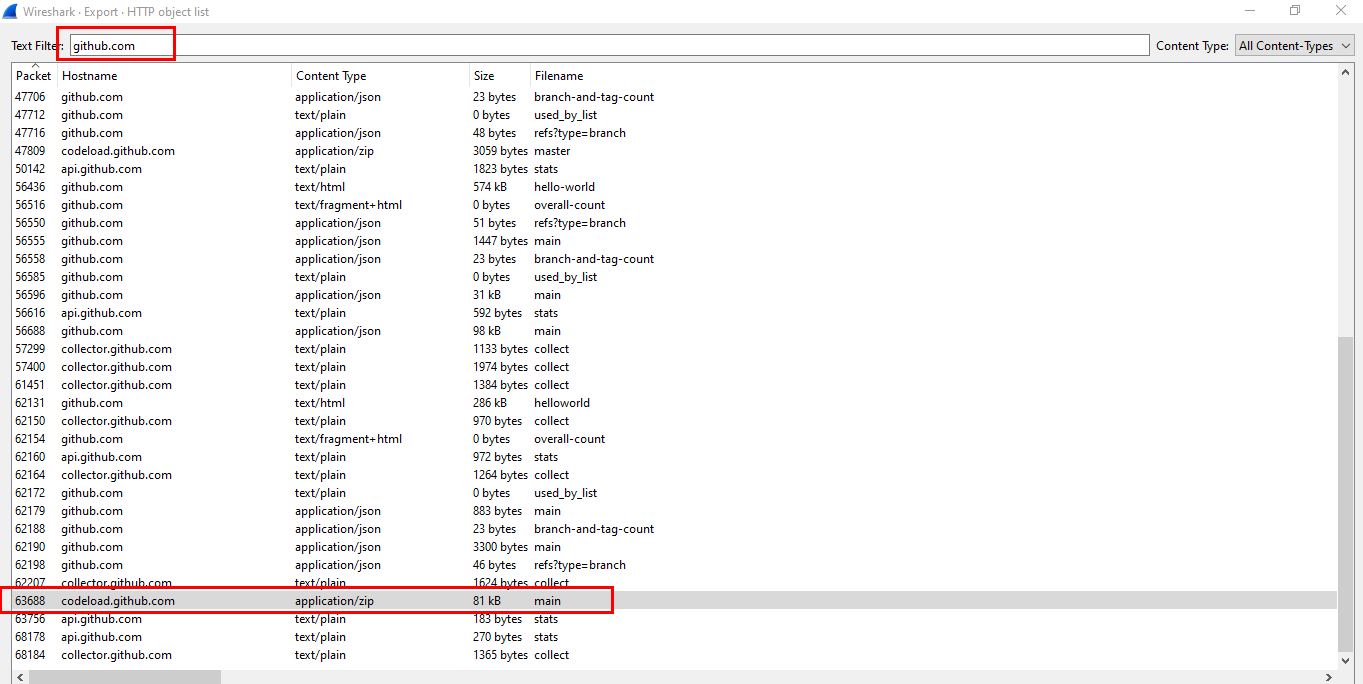Select the row sized 98 kB
1363x684 pixels.
click(675, 331)
